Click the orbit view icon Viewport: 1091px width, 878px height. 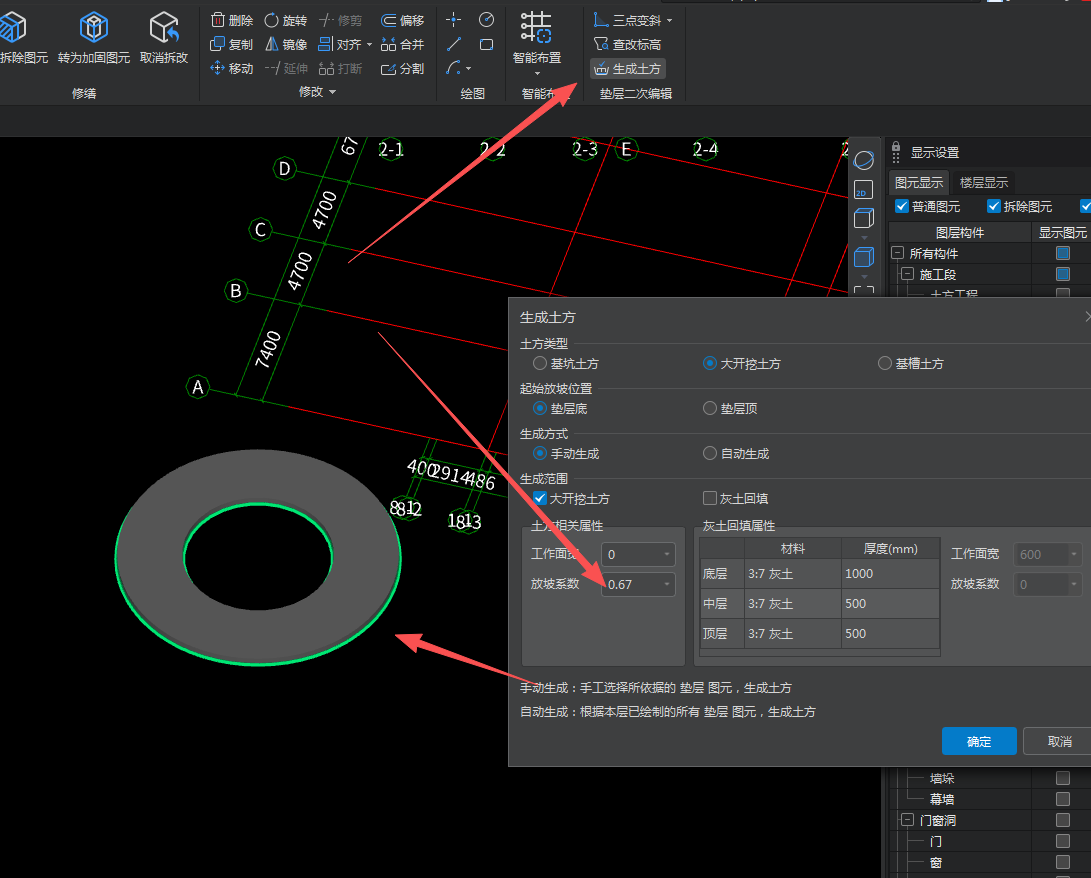point(863,161)
